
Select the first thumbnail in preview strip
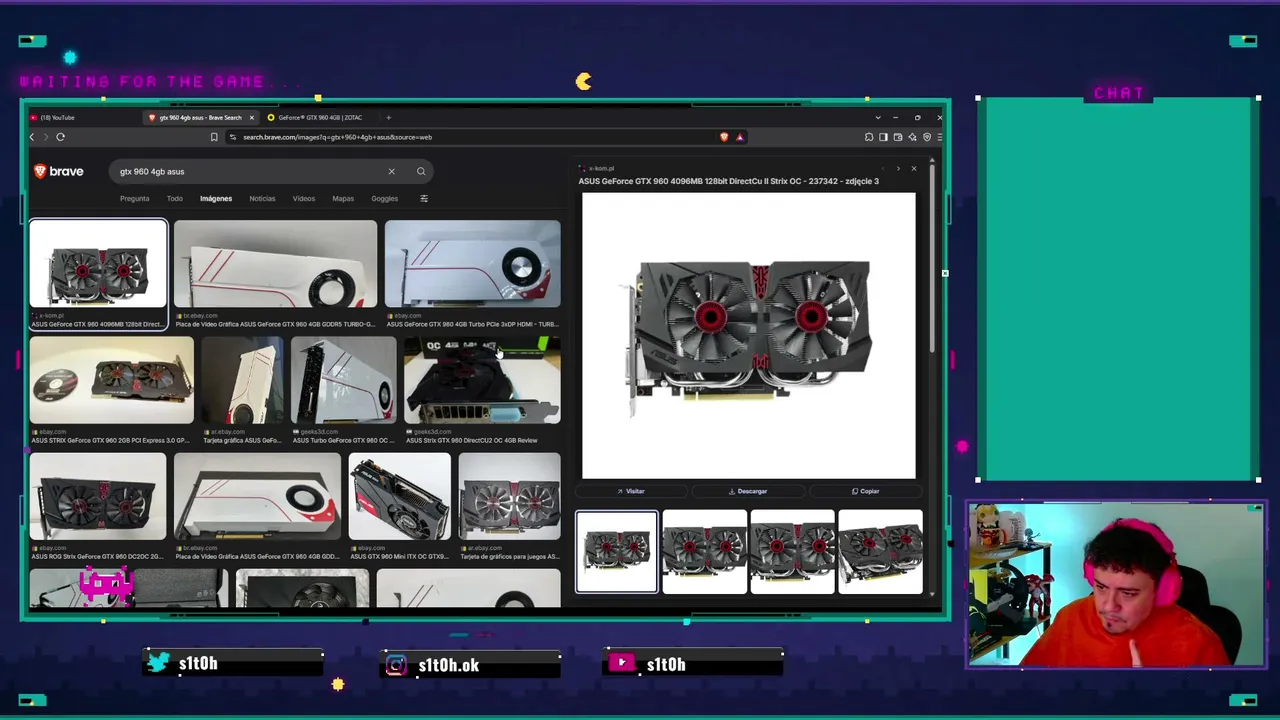[x=617, y=552]
